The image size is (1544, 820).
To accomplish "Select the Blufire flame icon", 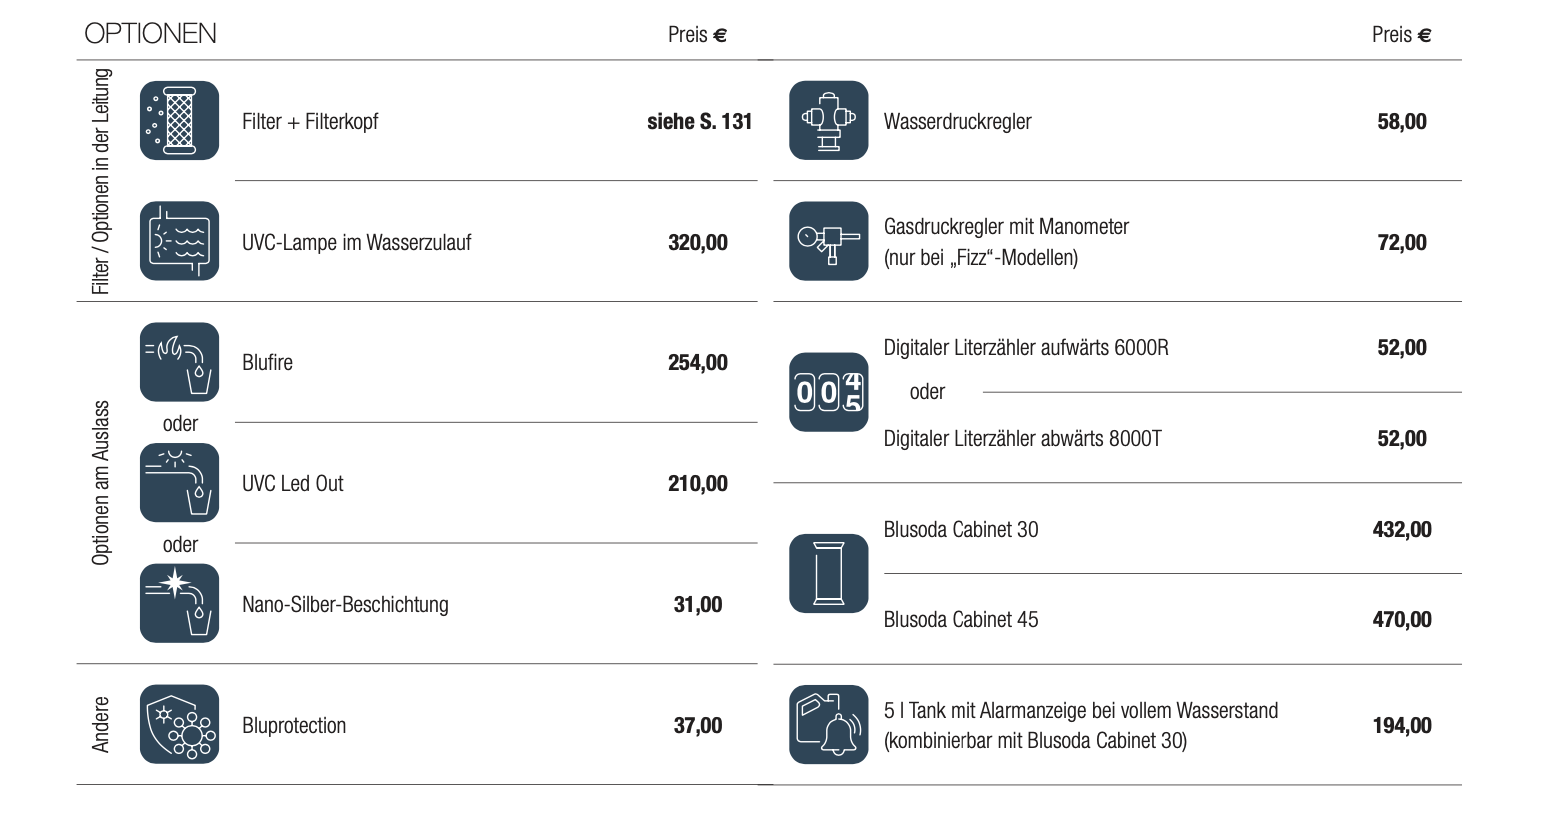I will 179,362.
